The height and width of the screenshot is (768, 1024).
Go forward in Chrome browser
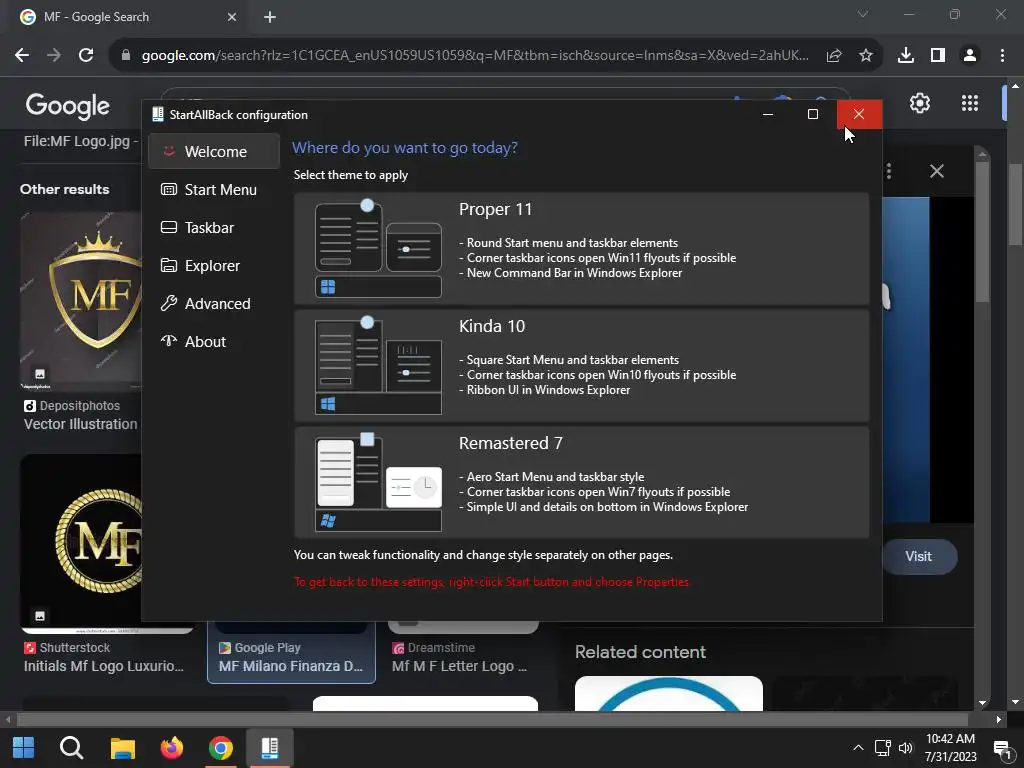[x=54, y=56]
